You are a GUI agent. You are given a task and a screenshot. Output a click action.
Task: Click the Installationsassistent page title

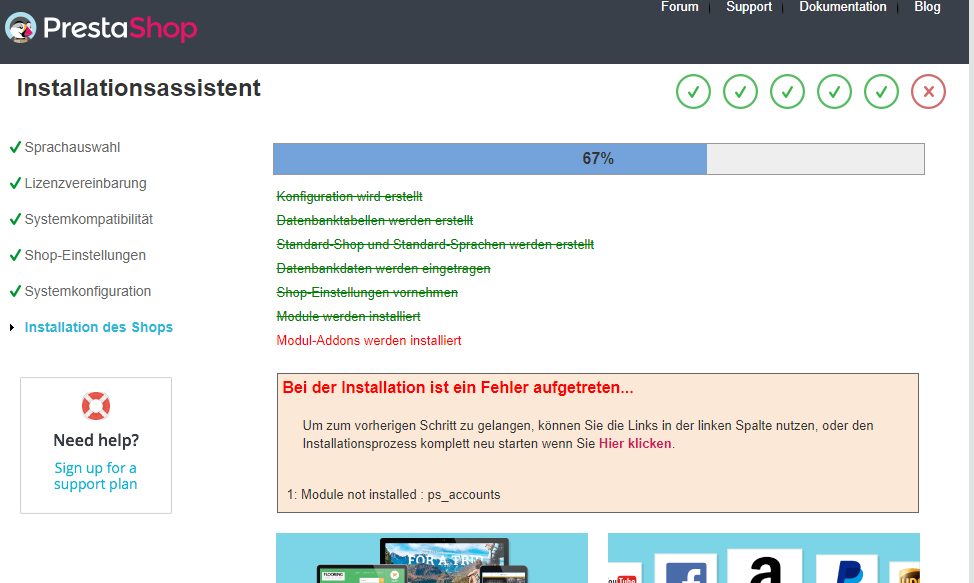coord(139,88)
